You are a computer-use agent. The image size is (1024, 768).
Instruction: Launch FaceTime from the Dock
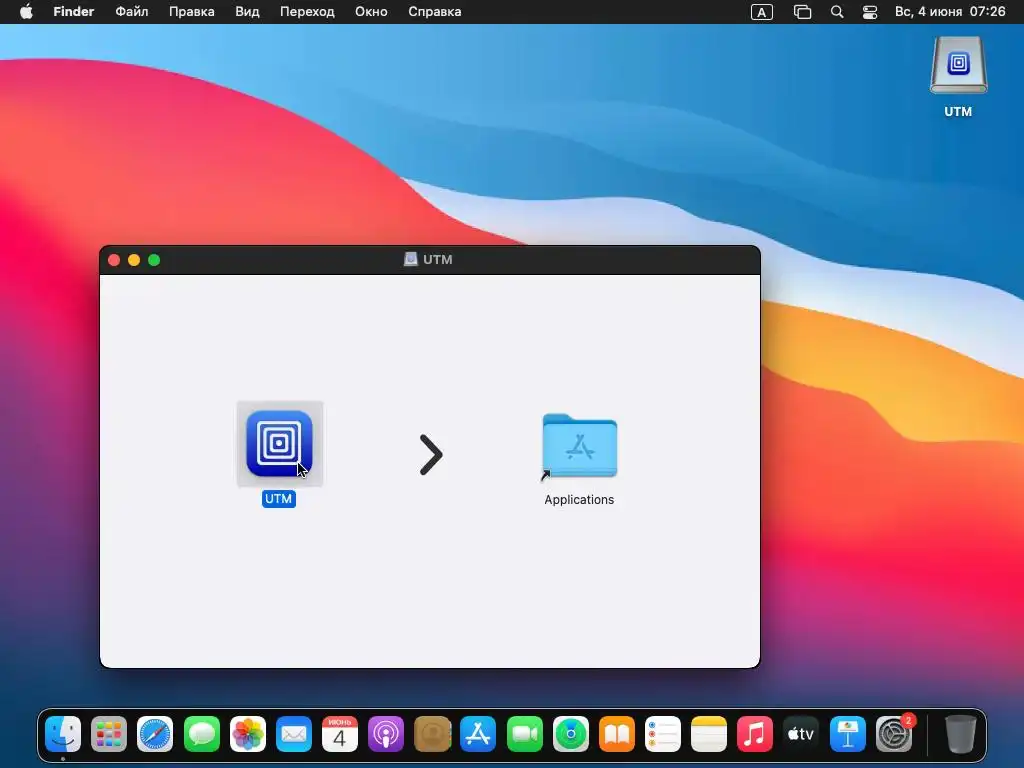(524, 734)
